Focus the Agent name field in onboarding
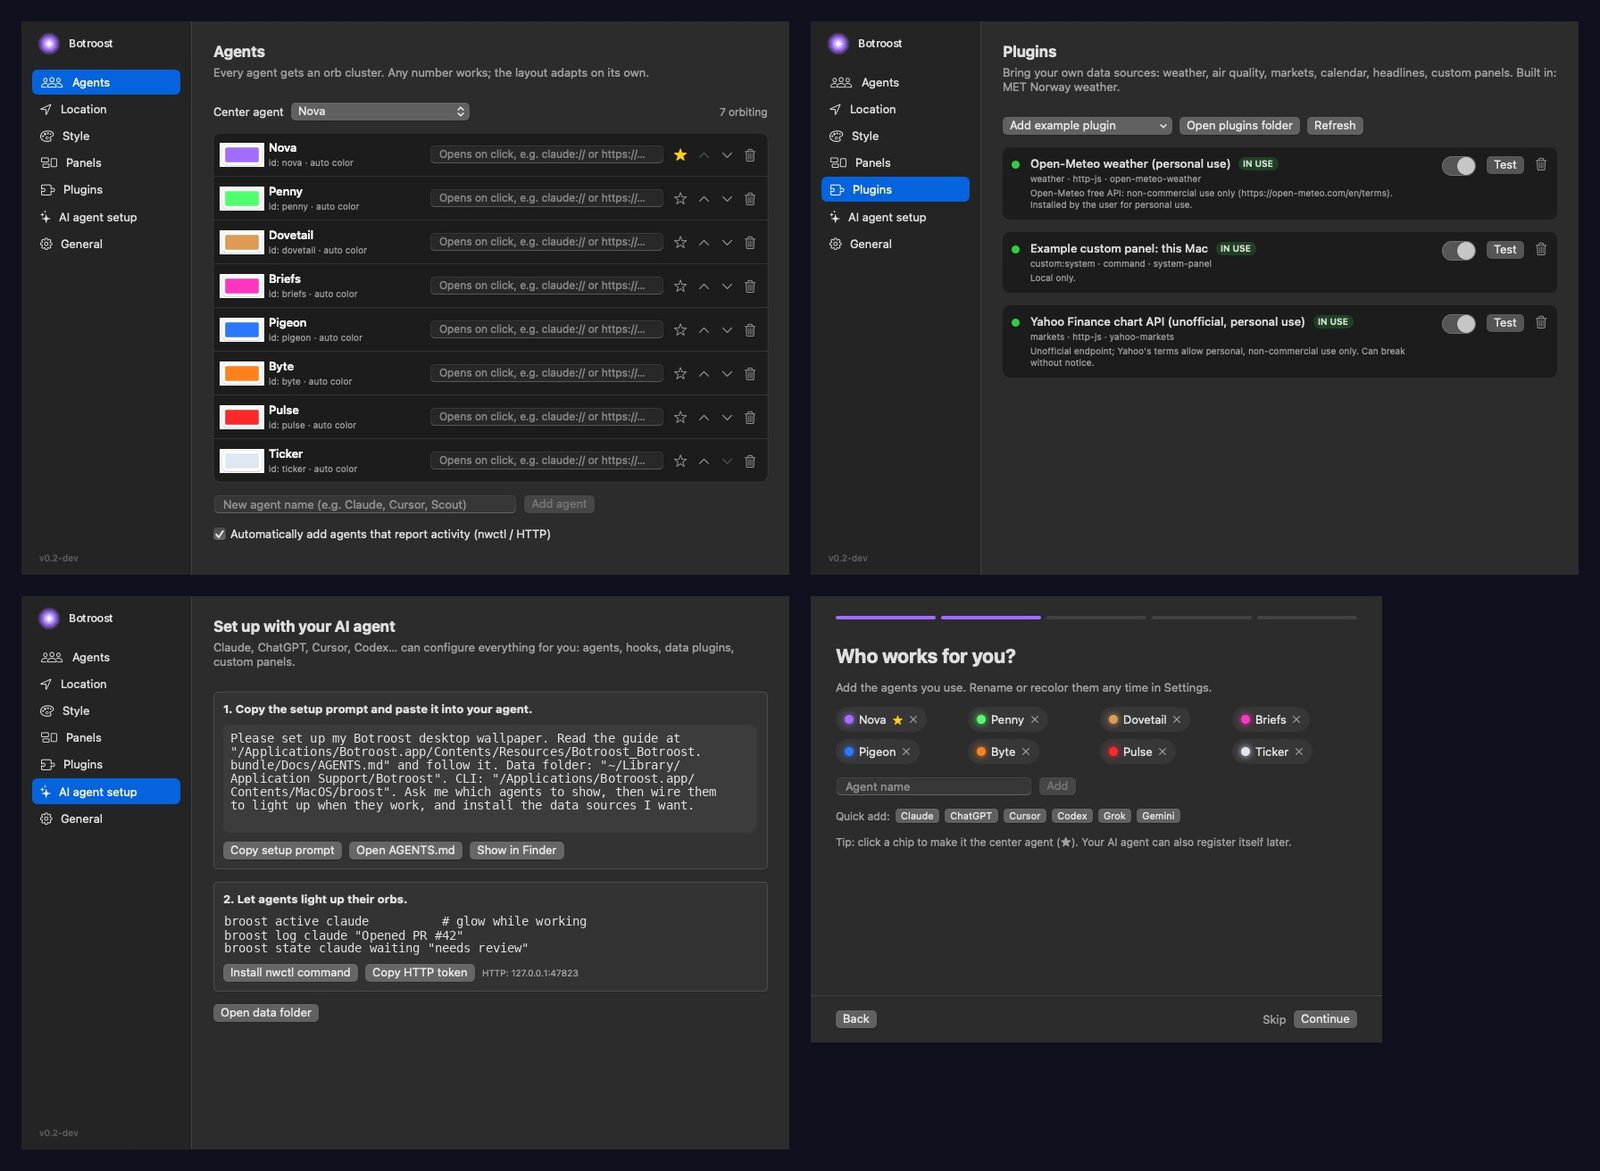Screen dimensions: 1600x1171 coord(933,786)
